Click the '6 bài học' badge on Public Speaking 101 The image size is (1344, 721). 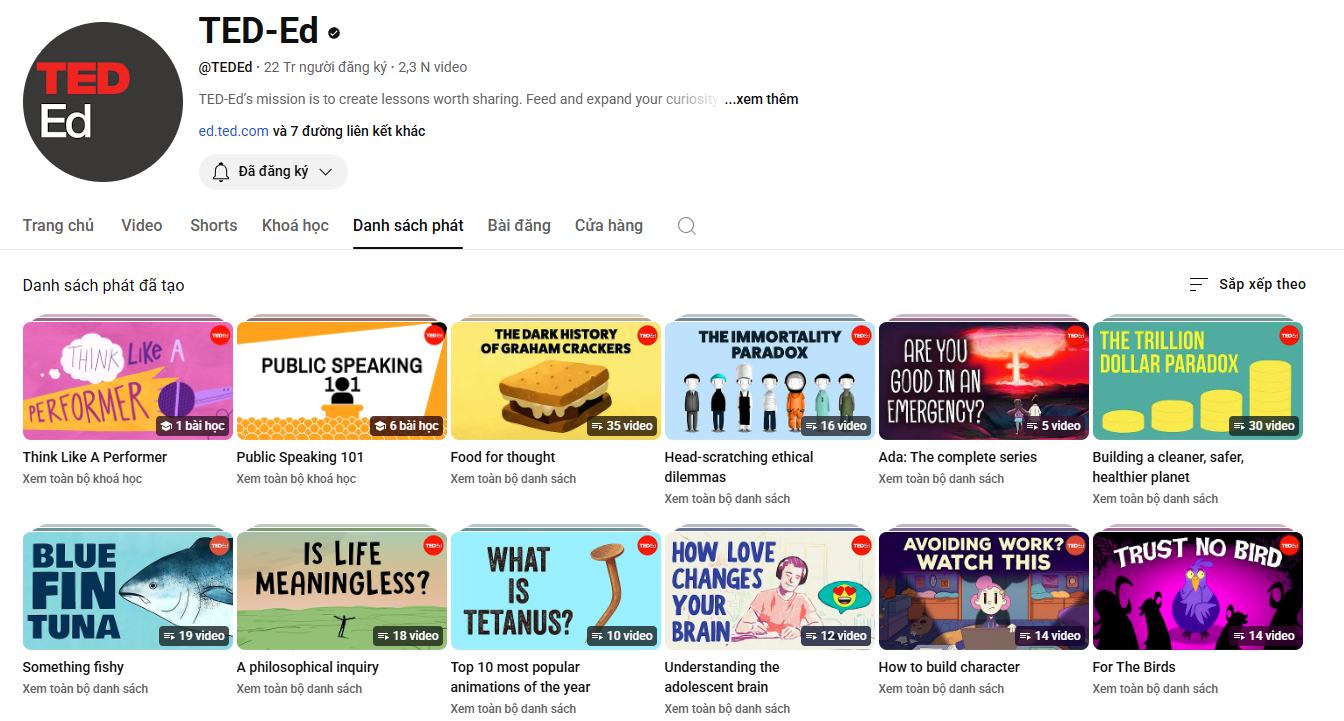tap(407, 426)
